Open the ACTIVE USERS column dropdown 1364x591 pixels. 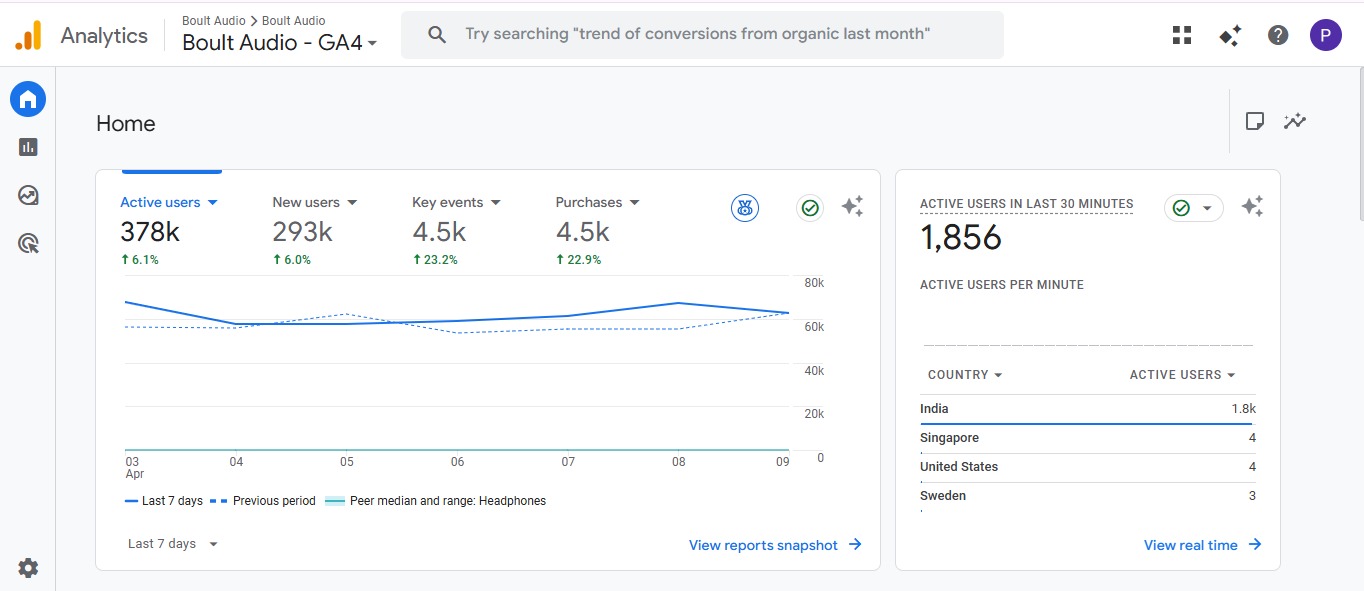coord(1183,375)
